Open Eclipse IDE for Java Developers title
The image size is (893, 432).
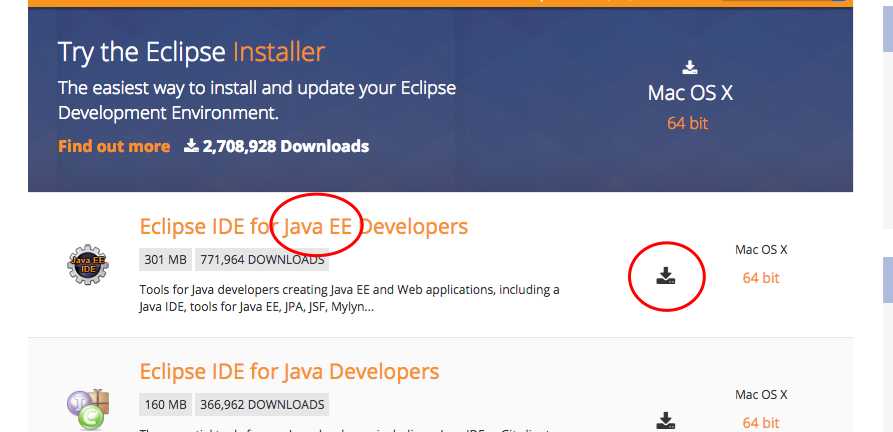point(289,372)
